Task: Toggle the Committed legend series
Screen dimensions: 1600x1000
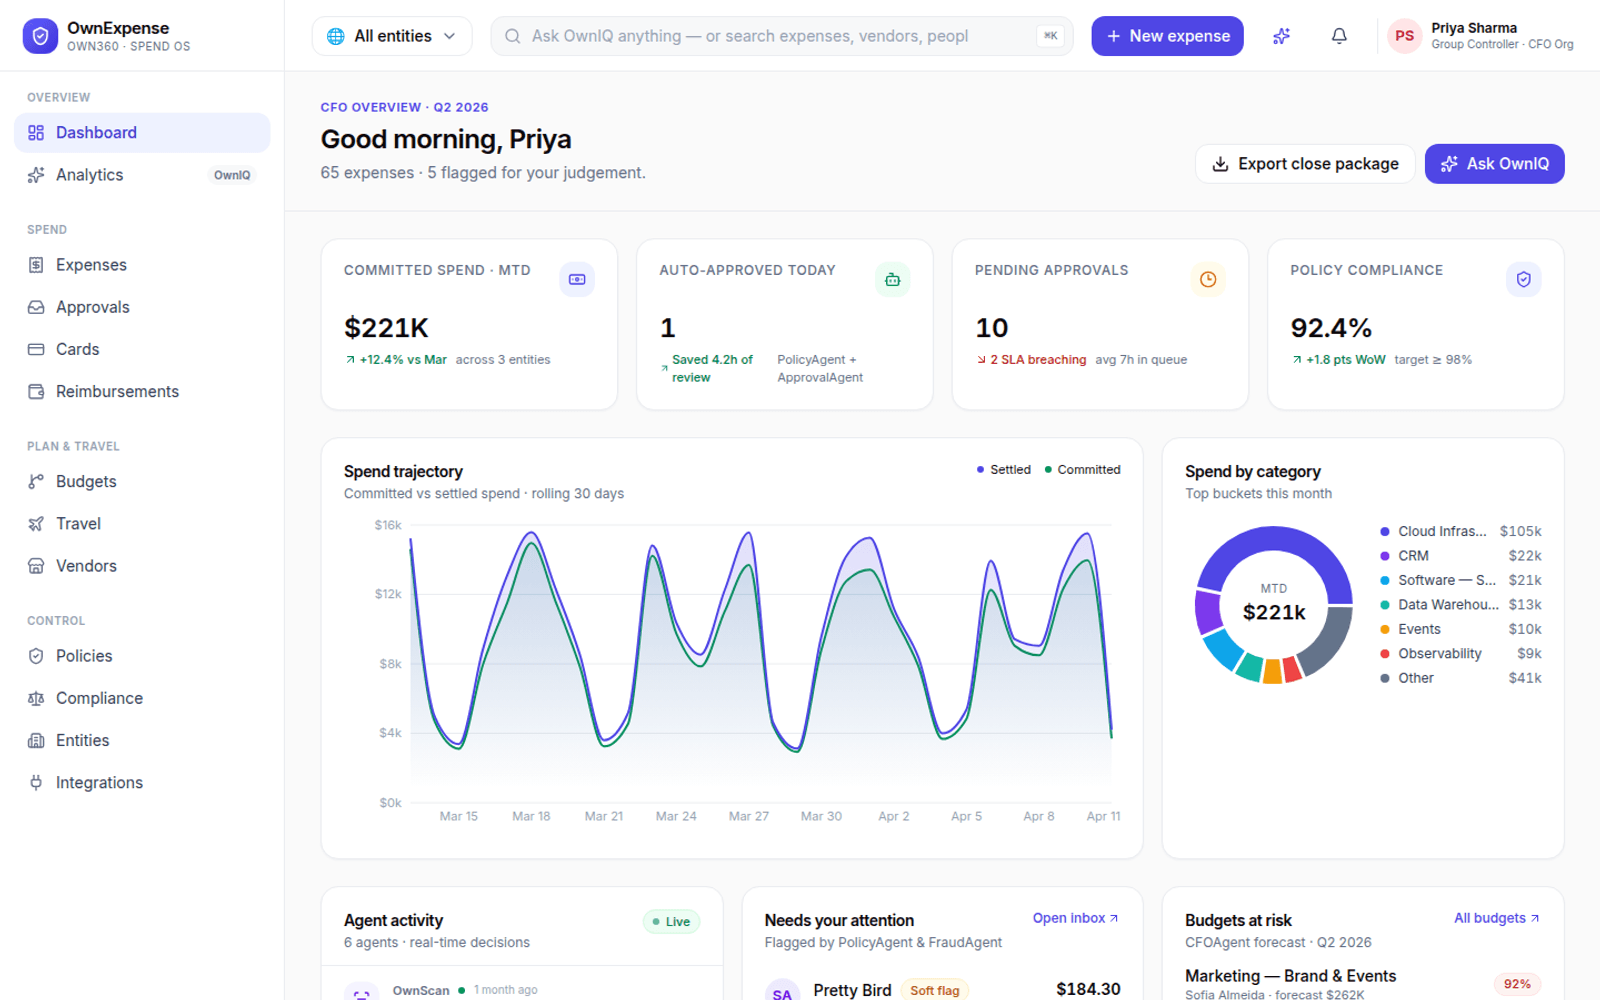Action: pyautogui.click(x=1082, y=470)
